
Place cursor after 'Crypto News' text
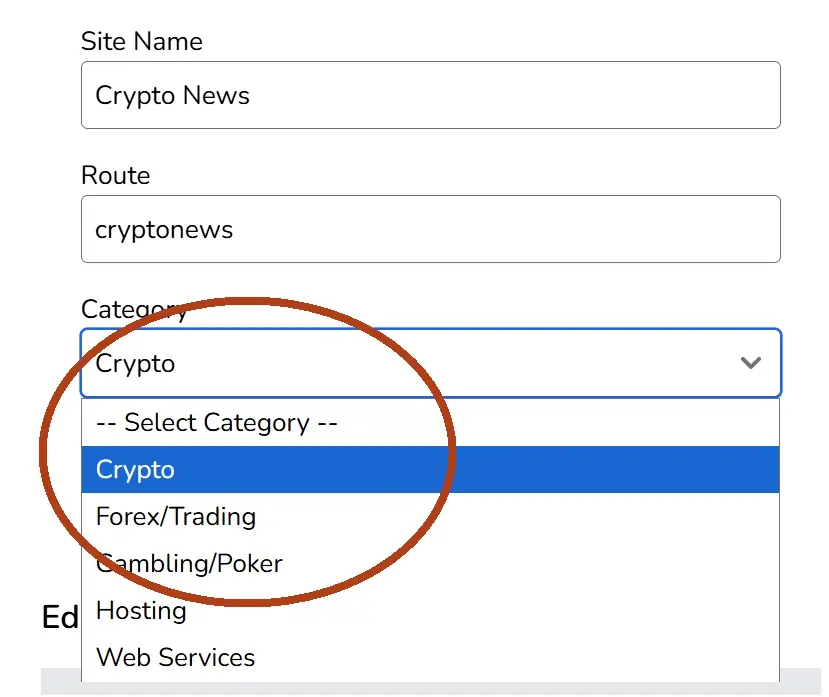(252, 96)
